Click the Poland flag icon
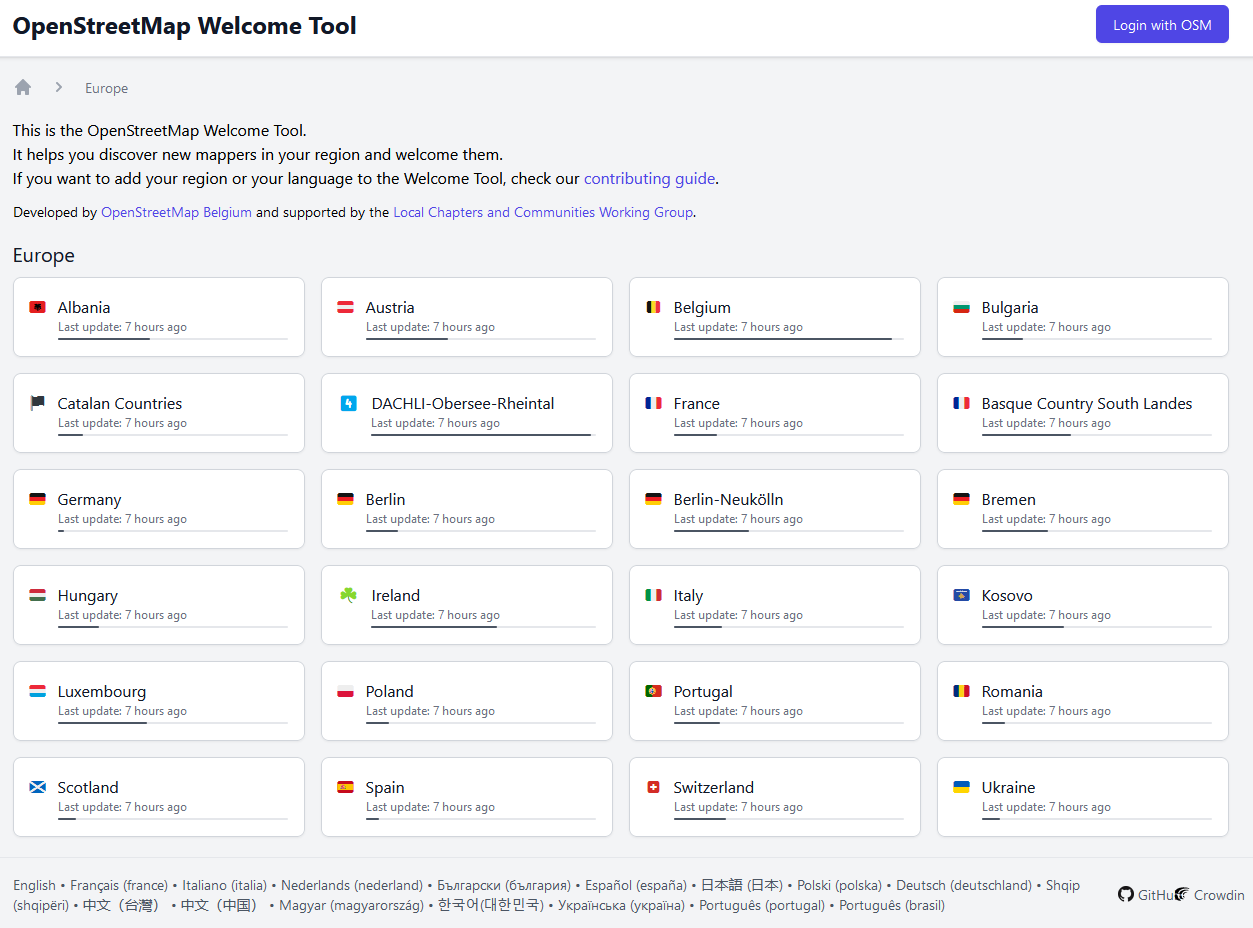 tap(346, 691)
